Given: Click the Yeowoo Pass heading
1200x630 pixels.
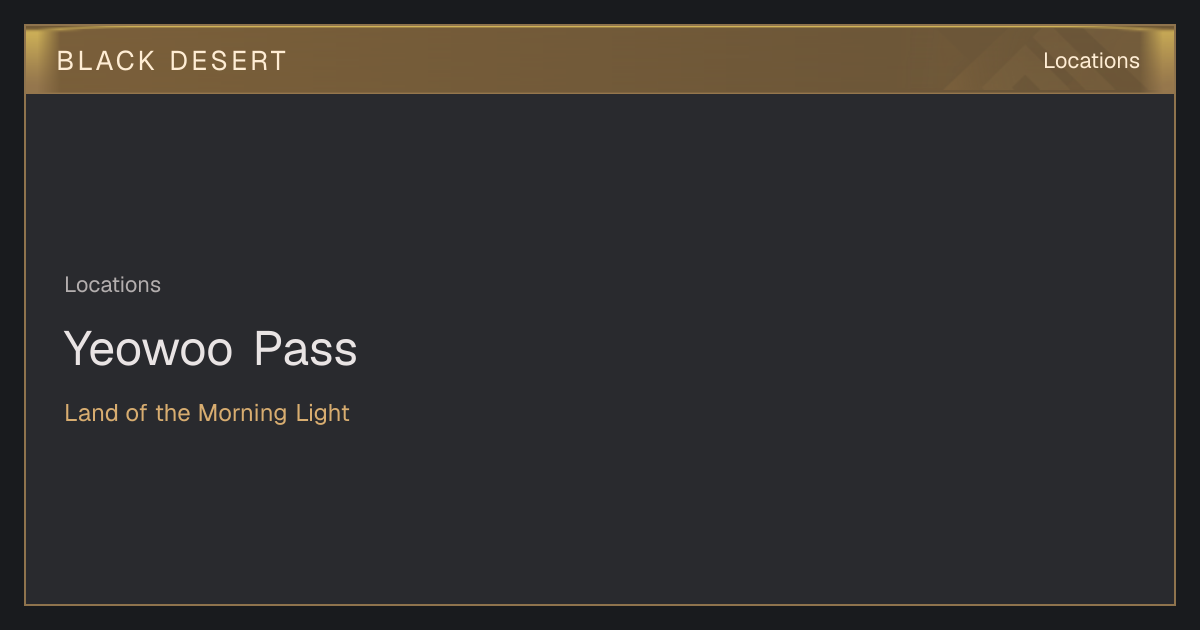Looking at the screenshot, I should pos(210,349).
